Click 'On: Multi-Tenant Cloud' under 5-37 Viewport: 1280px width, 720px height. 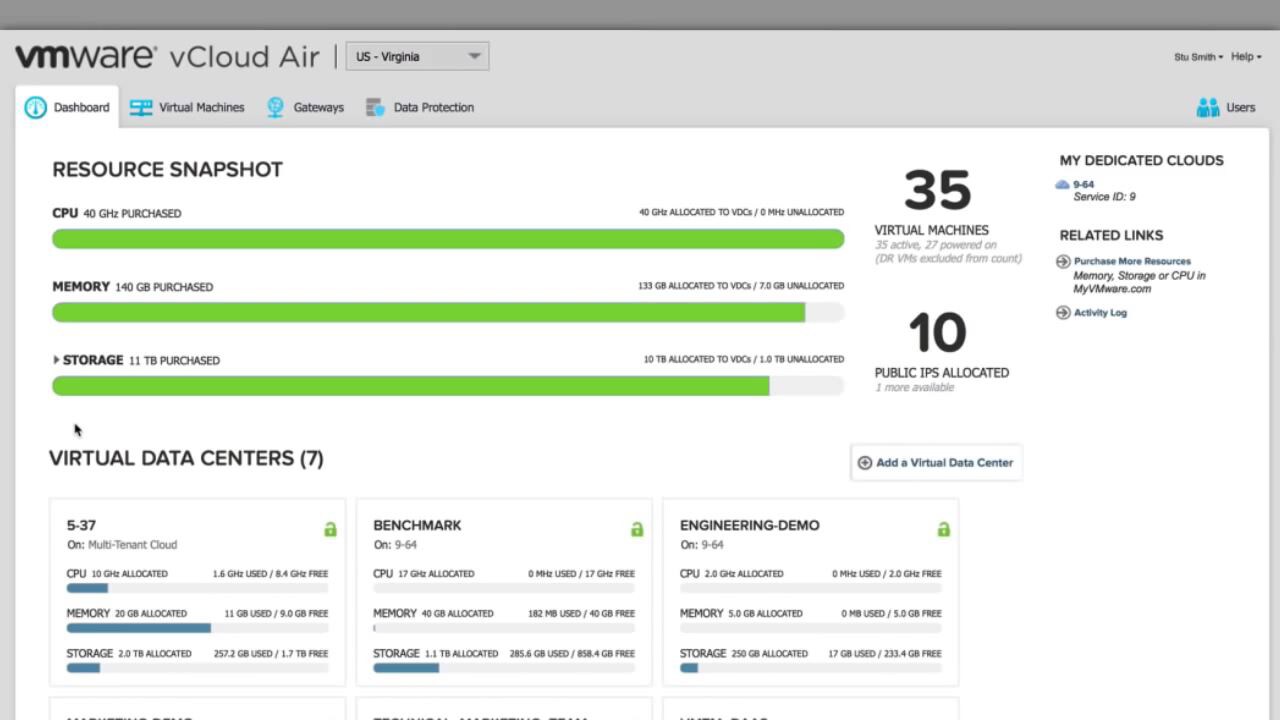pos(122,545)
